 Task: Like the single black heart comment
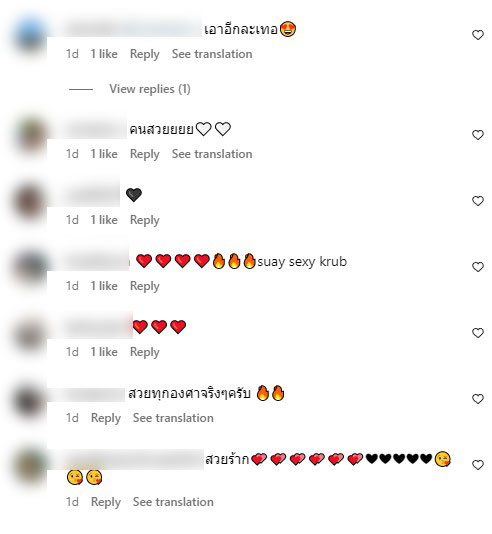[x=478, y=201]
